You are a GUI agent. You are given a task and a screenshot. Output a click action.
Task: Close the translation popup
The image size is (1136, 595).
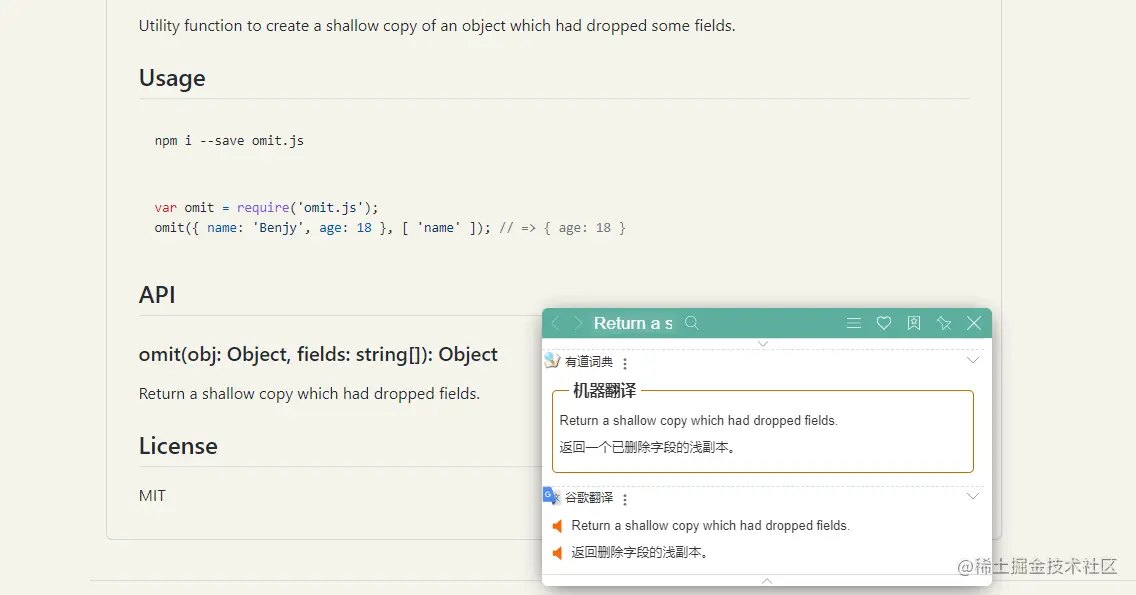[974, 323]
